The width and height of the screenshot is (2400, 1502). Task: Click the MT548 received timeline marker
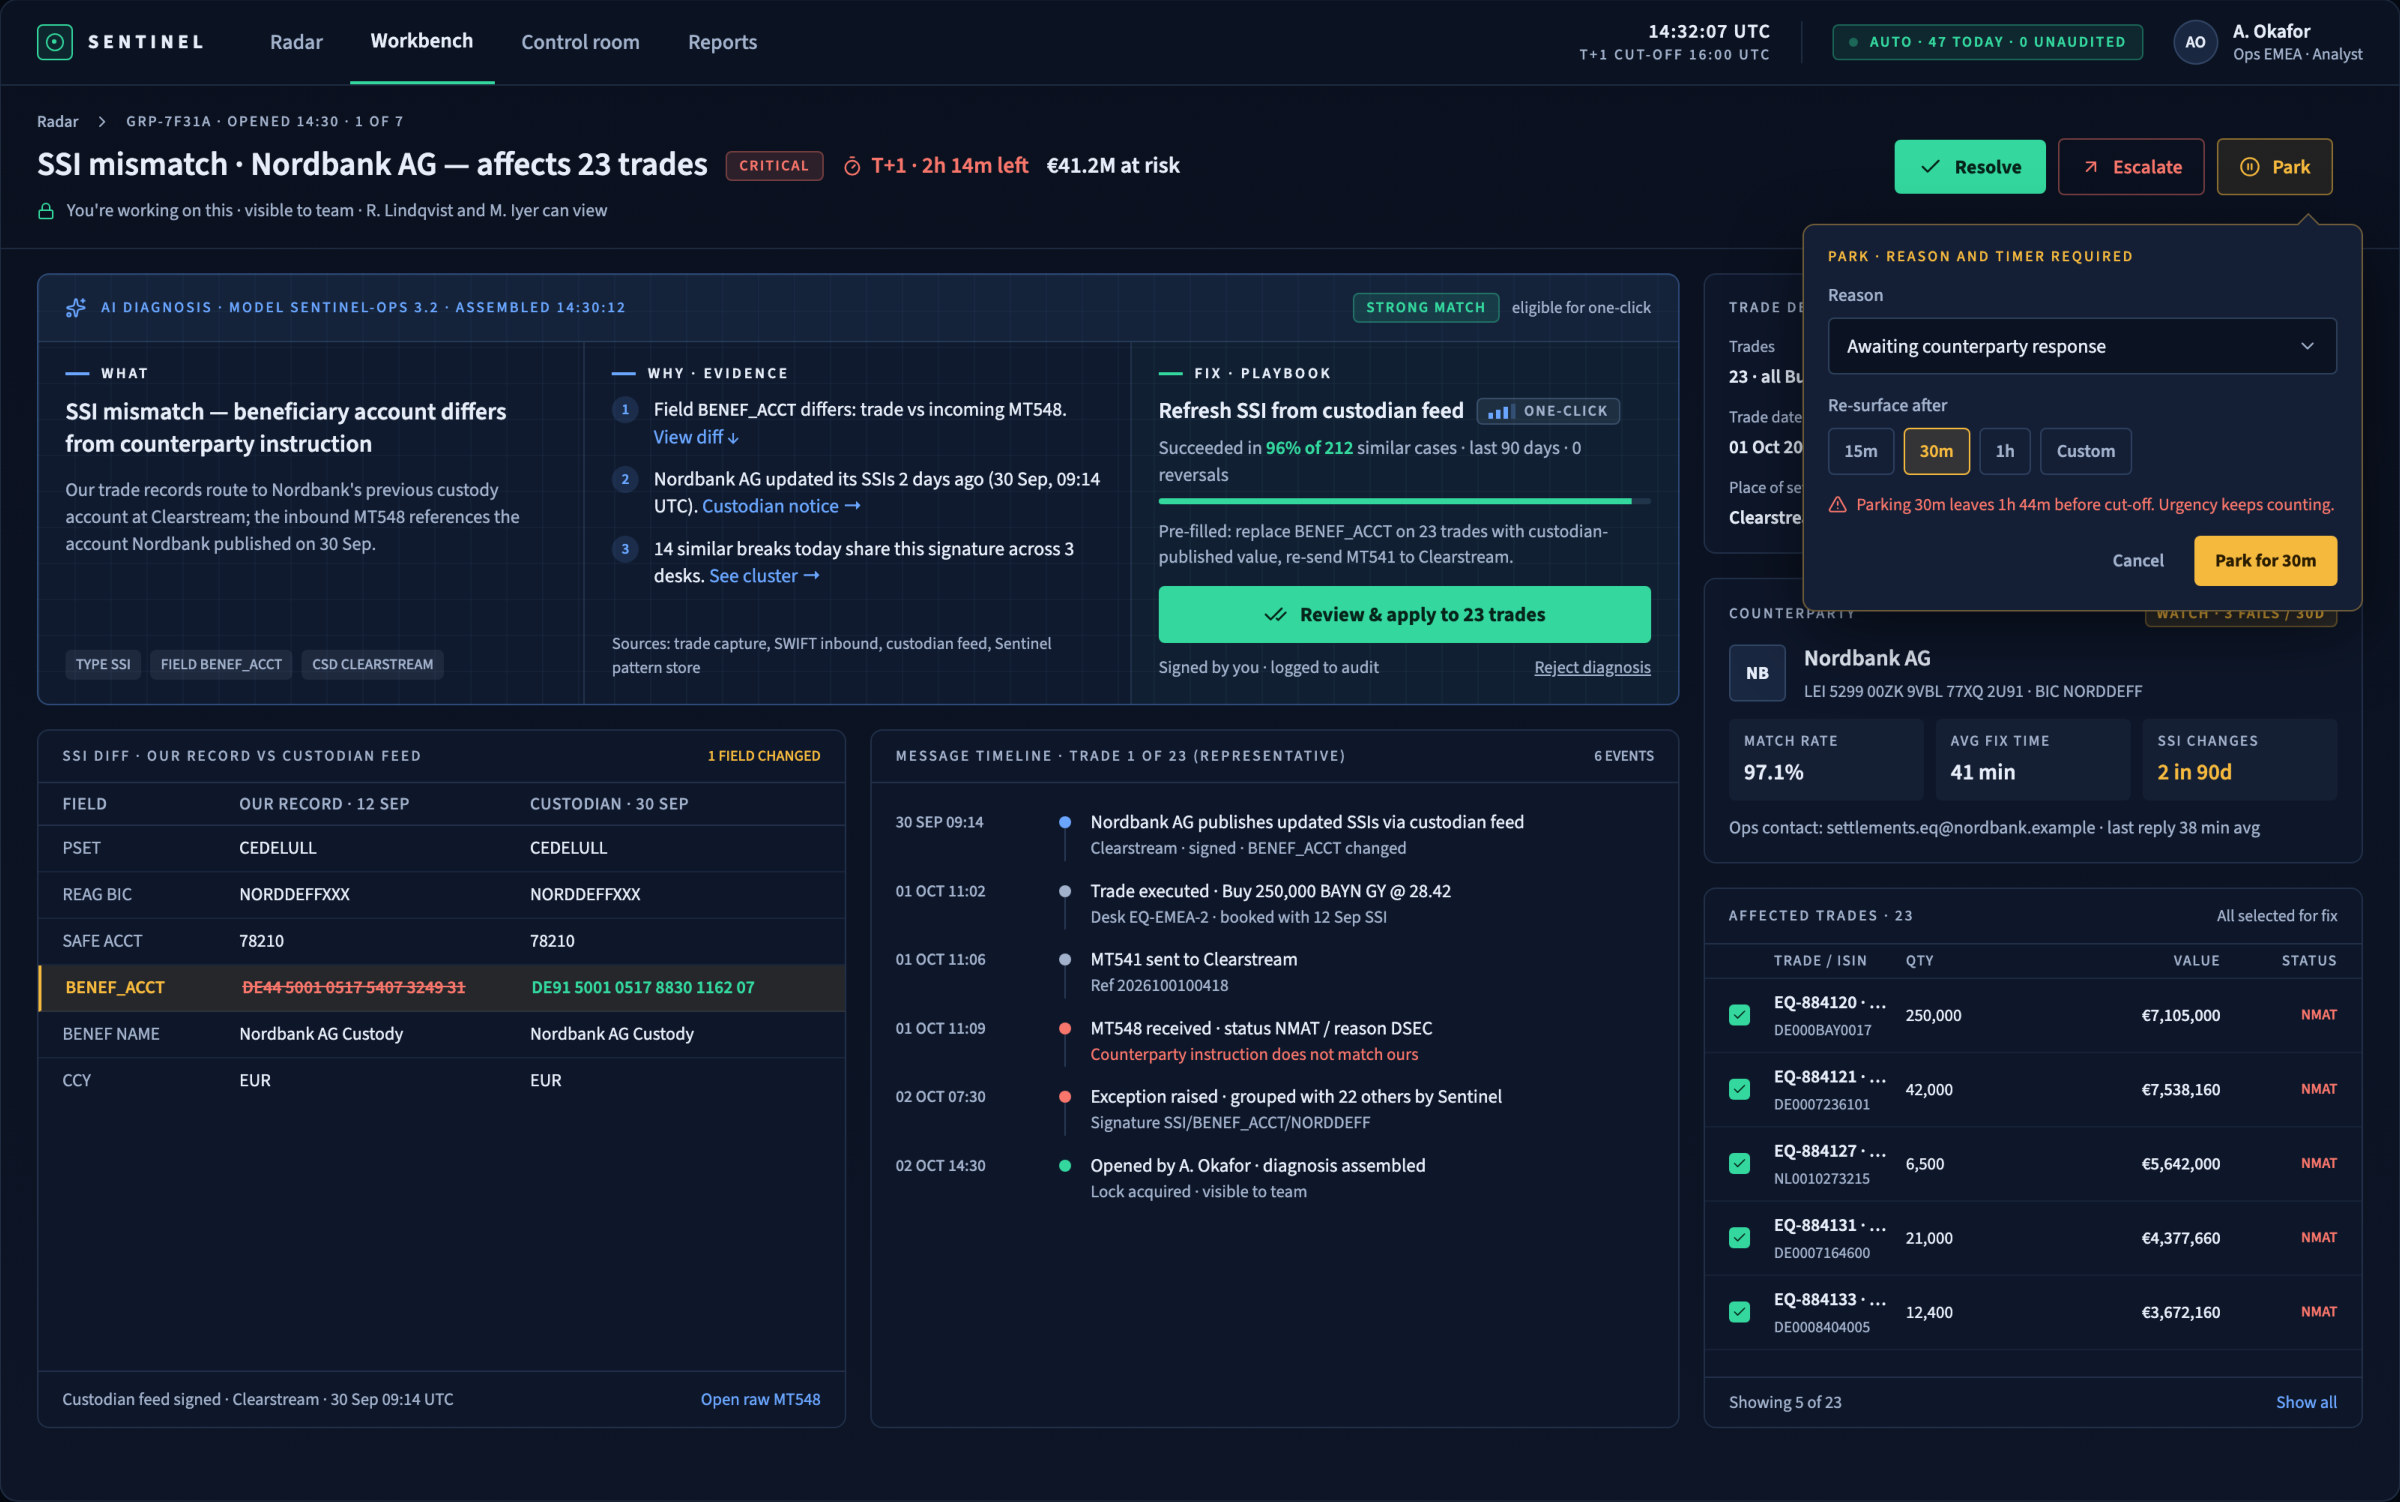[x=1065, y=1028]
